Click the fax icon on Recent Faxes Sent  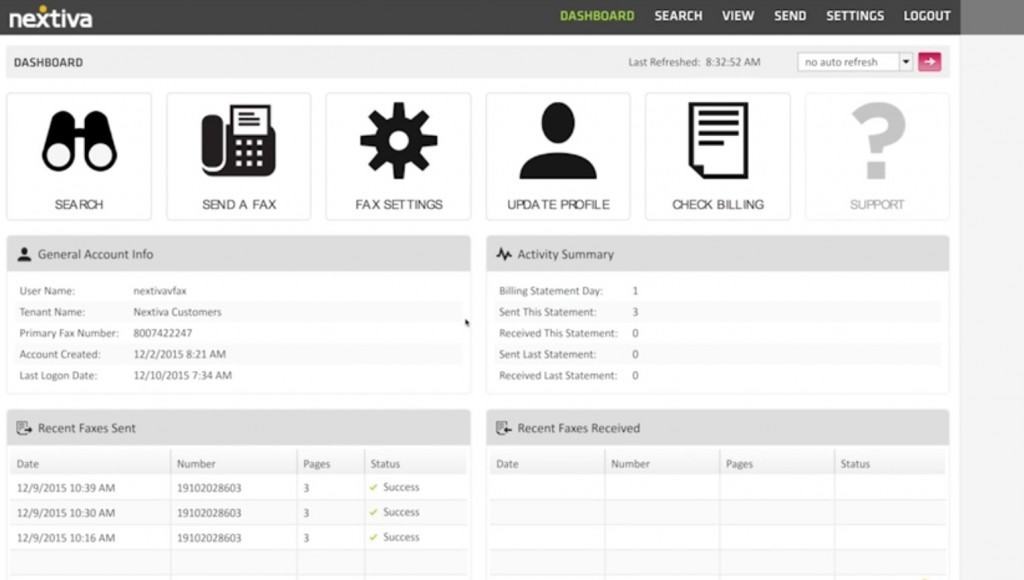click(24, 428)
